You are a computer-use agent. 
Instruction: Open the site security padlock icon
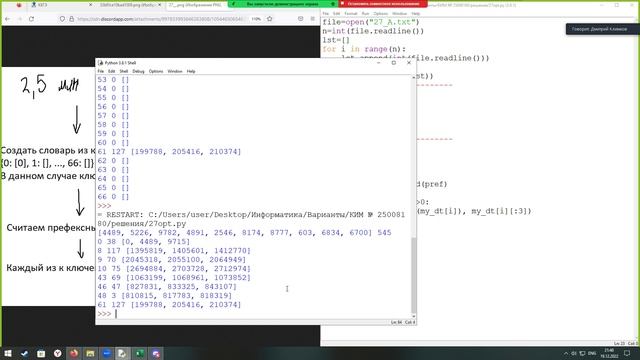click(71, 19)
